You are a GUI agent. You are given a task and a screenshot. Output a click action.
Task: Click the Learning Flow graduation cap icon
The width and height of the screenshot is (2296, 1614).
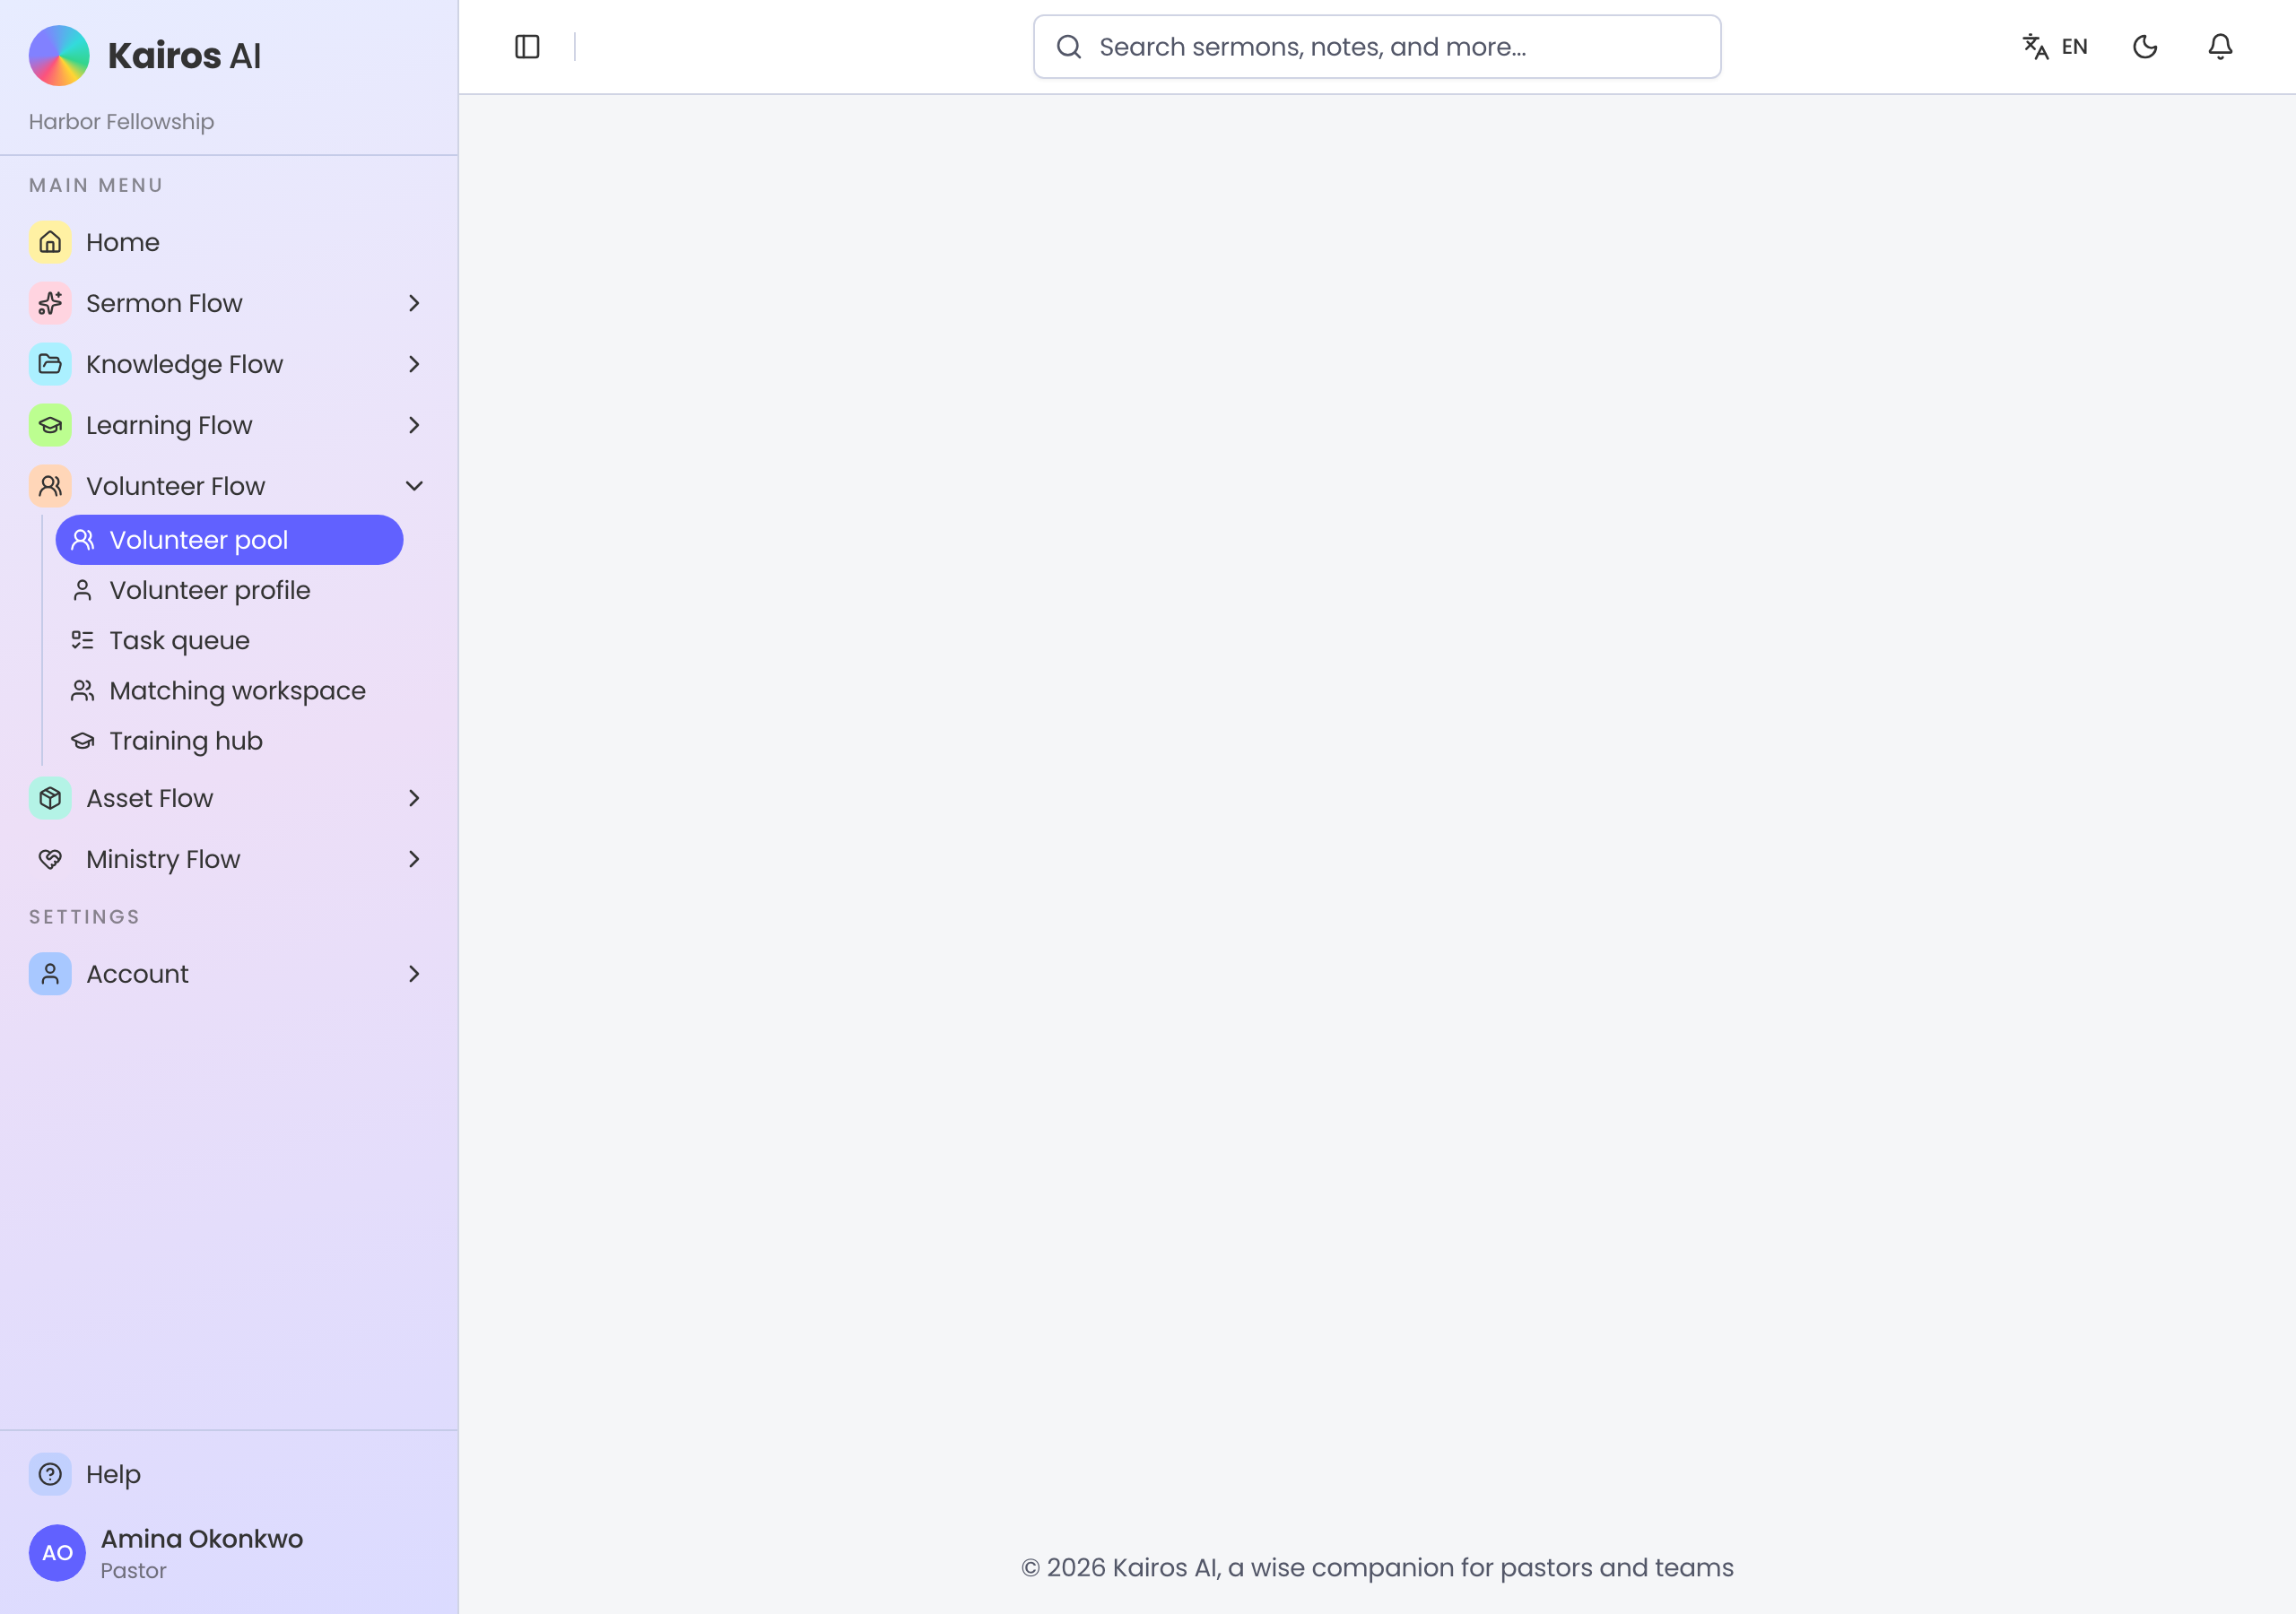tap(50, 425)
